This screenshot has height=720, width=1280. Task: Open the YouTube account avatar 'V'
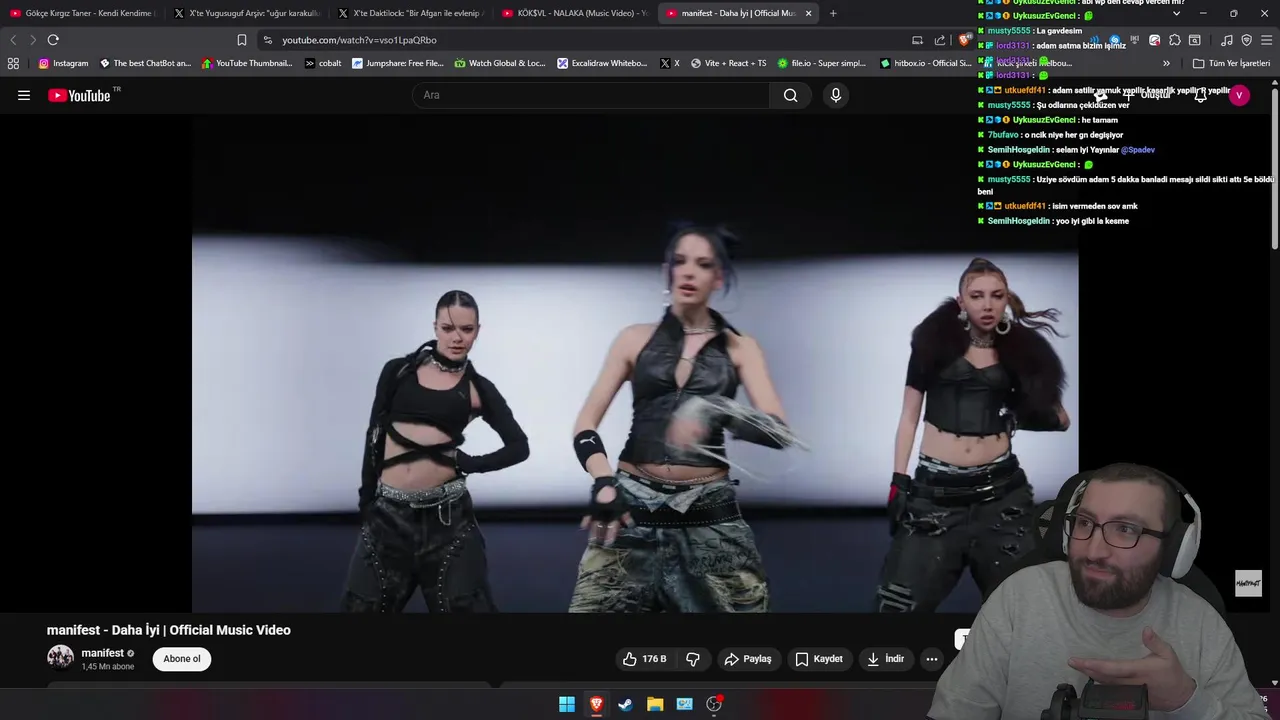(1239, 95)
